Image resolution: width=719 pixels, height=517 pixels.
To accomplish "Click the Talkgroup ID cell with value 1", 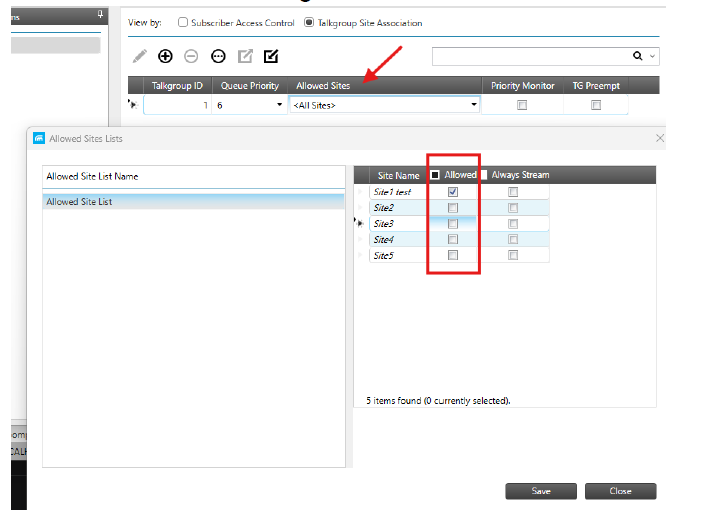I will pos(177,105).
